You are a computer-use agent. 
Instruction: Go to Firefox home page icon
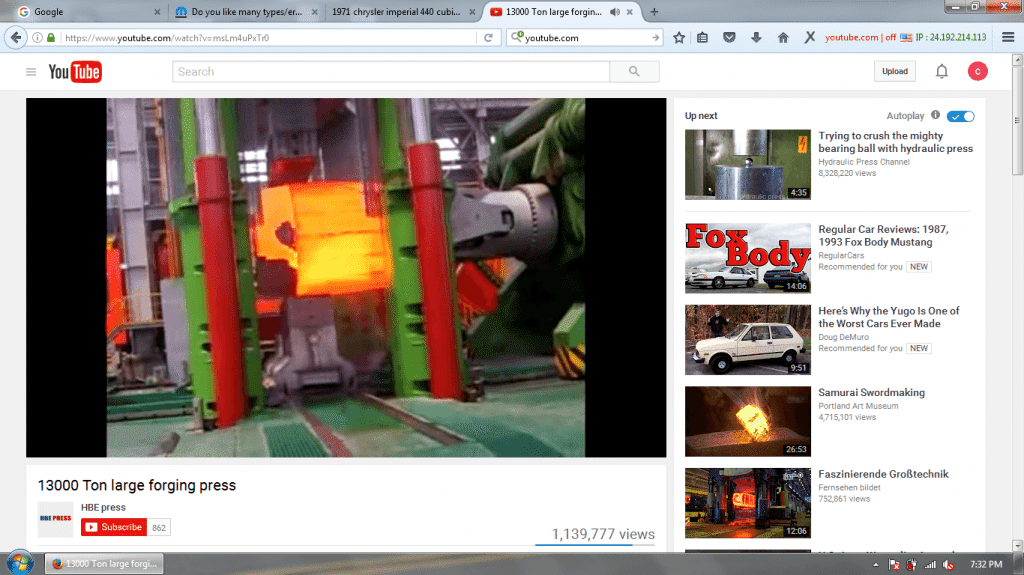[x=782, y=38]
